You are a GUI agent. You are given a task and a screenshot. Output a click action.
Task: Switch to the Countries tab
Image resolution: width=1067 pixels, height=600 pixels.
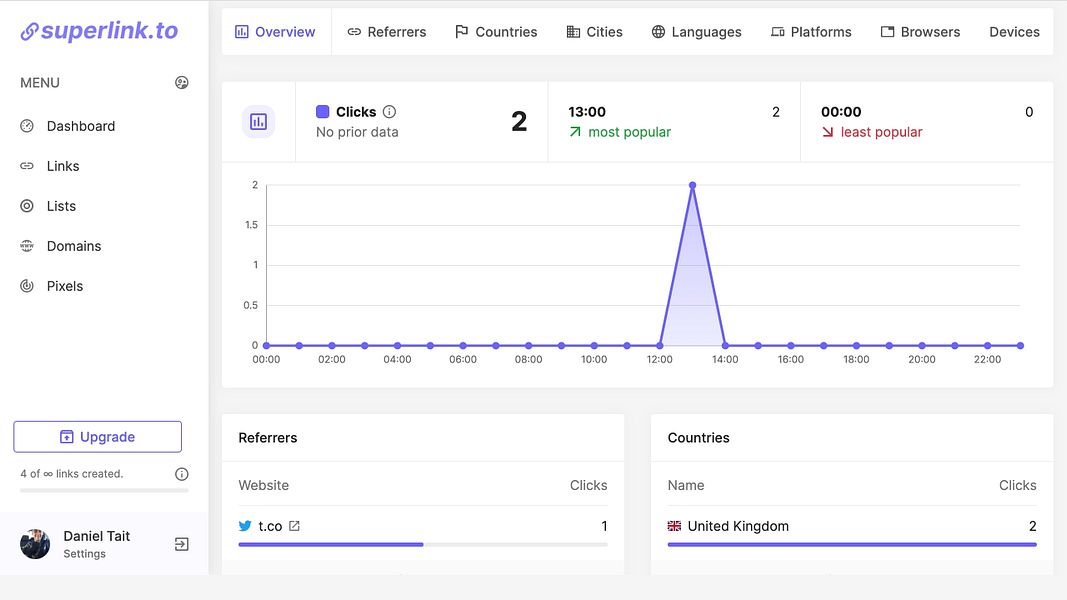pos(496,32)
